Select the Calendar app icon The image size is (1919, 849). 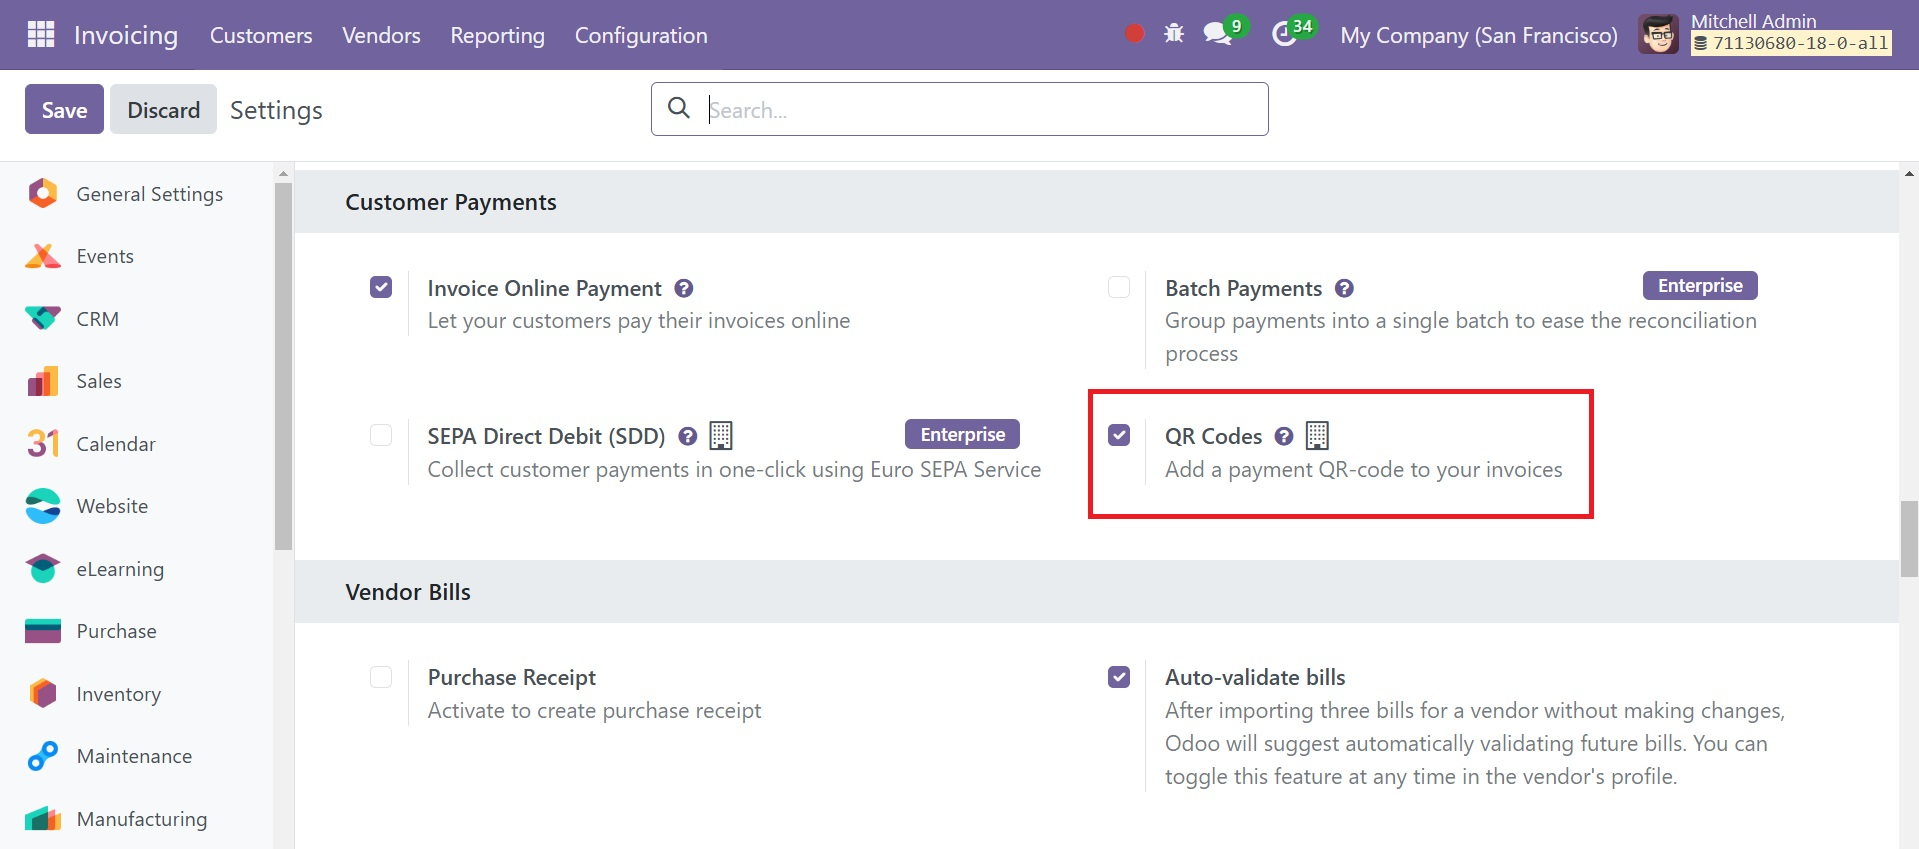click(43, 443)
